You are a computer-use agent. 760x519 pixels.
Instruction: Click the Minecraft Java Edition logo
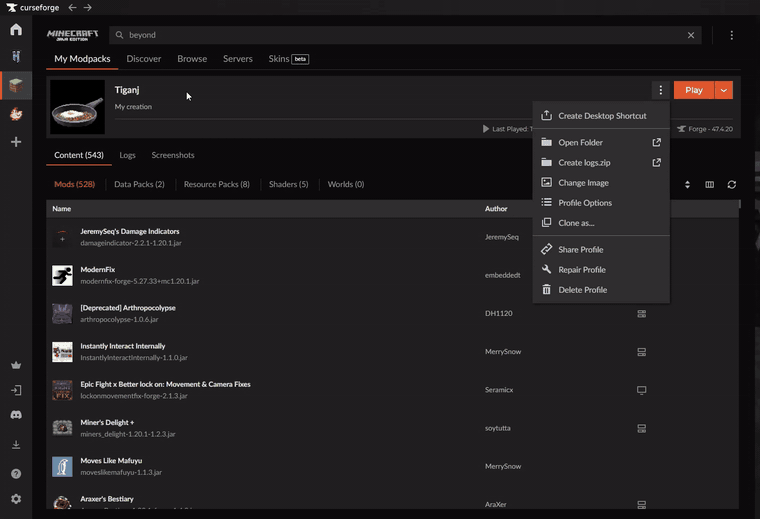pos(72,35)
